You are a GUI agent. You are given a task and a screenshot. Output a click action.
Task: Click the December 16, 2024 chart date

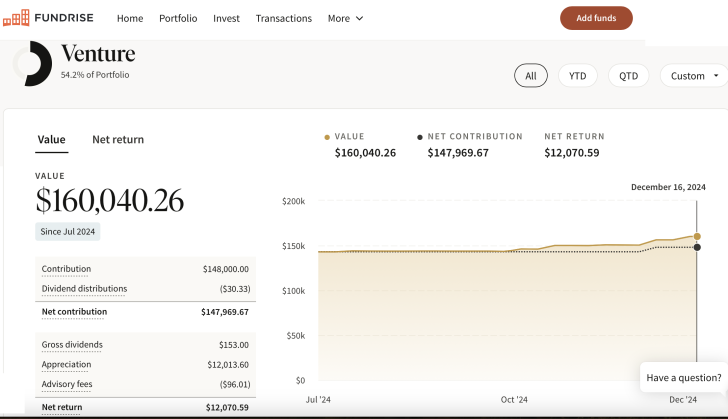(668, 187)
